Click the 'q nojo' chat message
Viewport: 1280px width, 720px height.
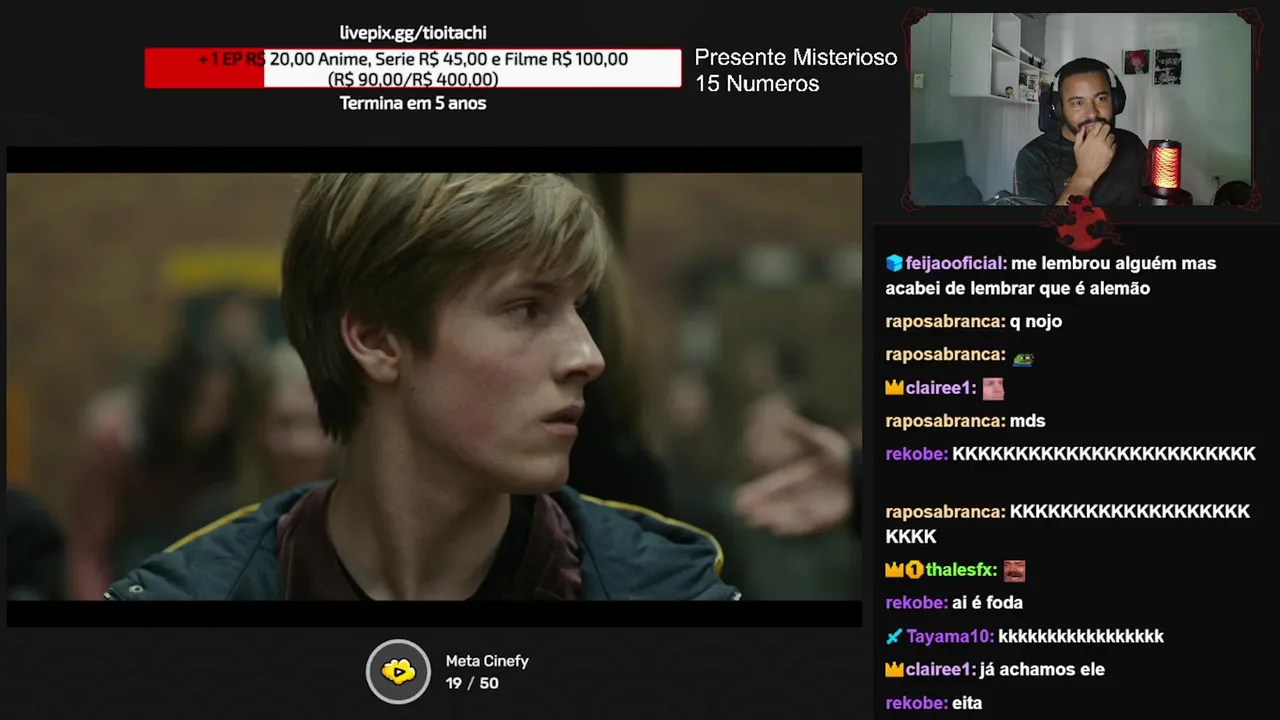tap(1036, 321)
